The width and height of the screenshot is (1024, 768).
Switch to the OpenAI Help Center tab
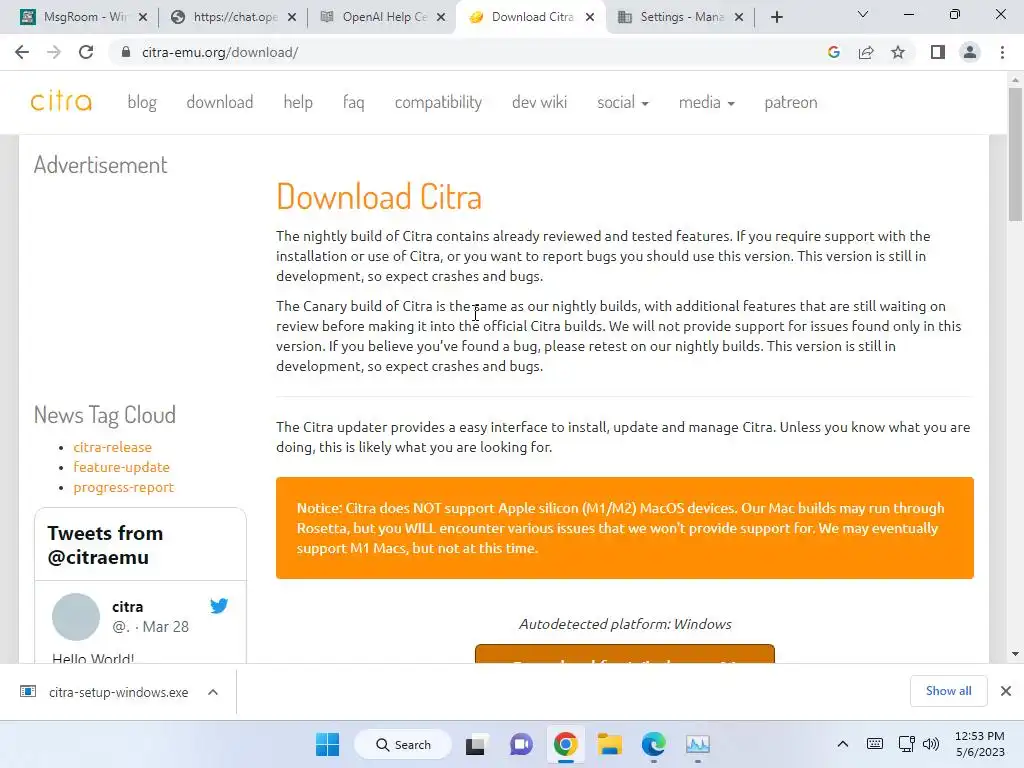coord(382,17)
